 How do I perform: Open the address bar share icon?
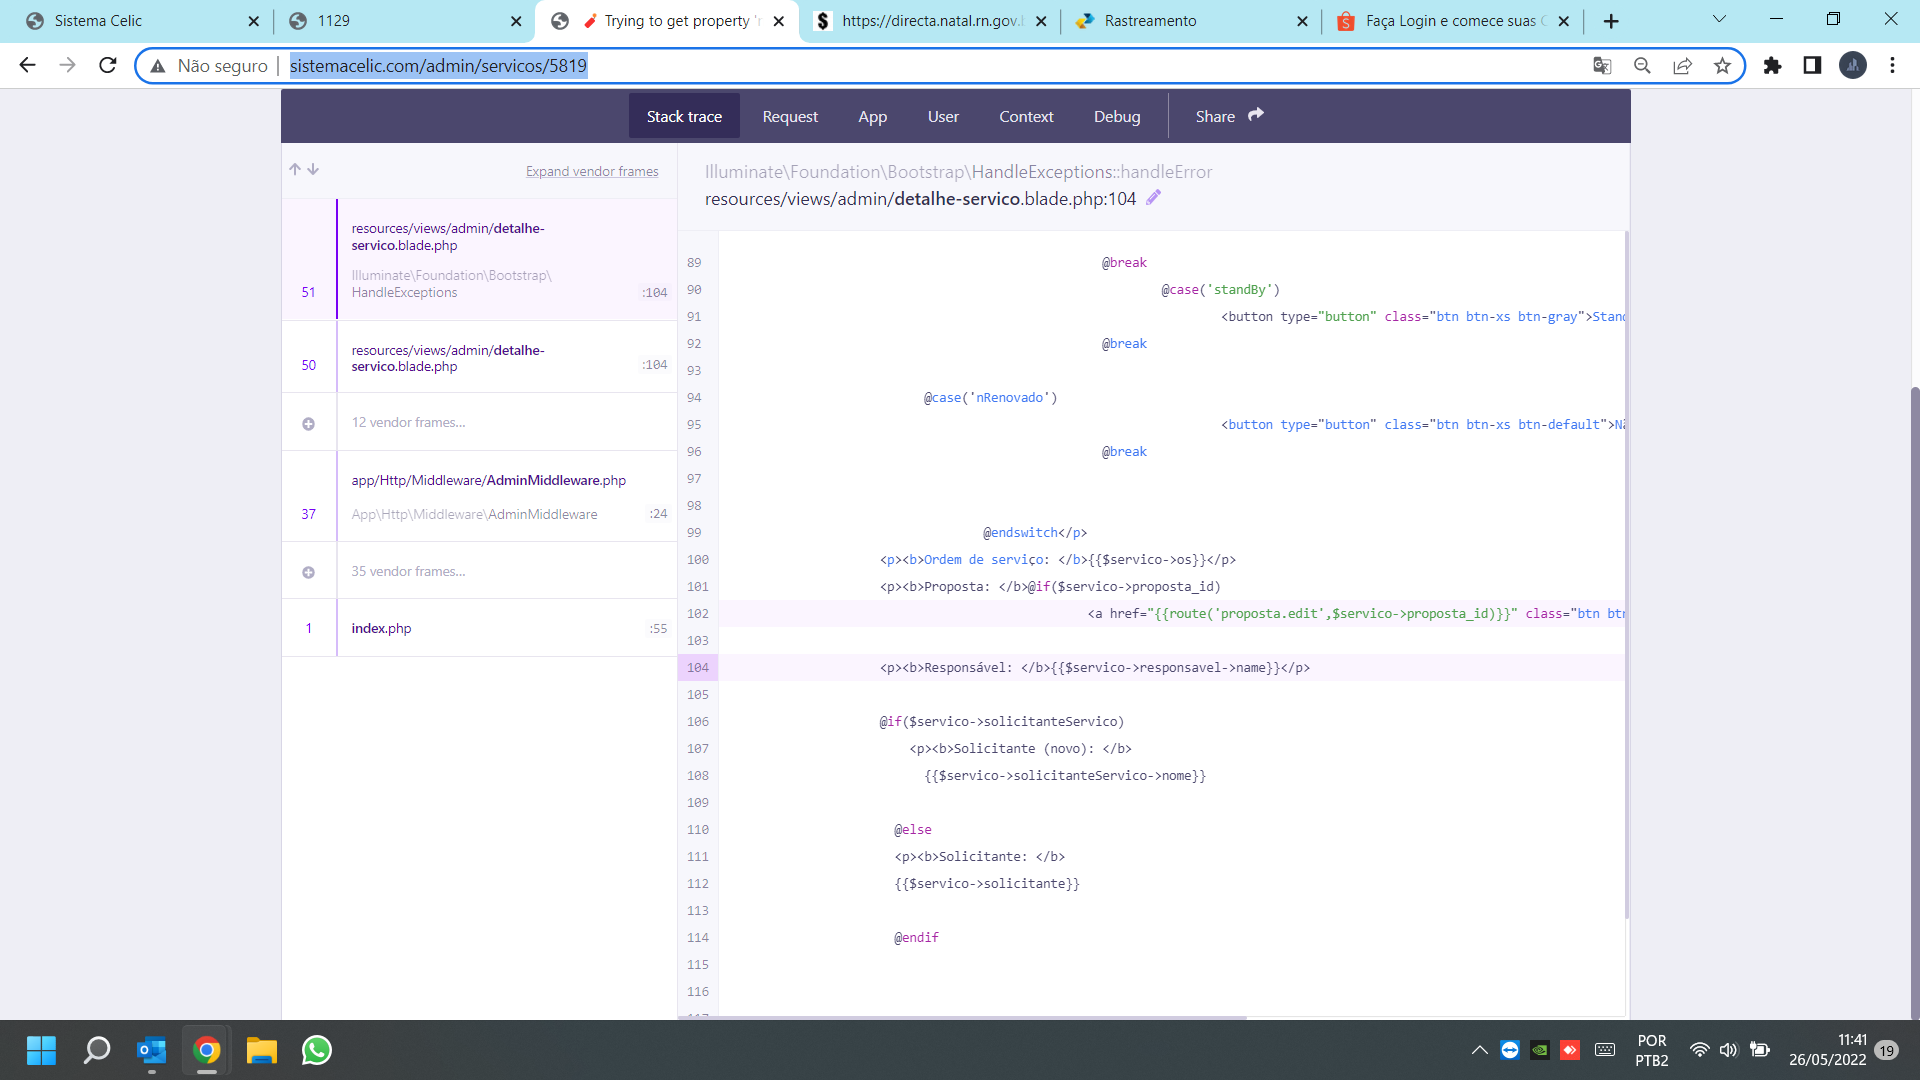pyautogui.click(x=1683, y=65)
